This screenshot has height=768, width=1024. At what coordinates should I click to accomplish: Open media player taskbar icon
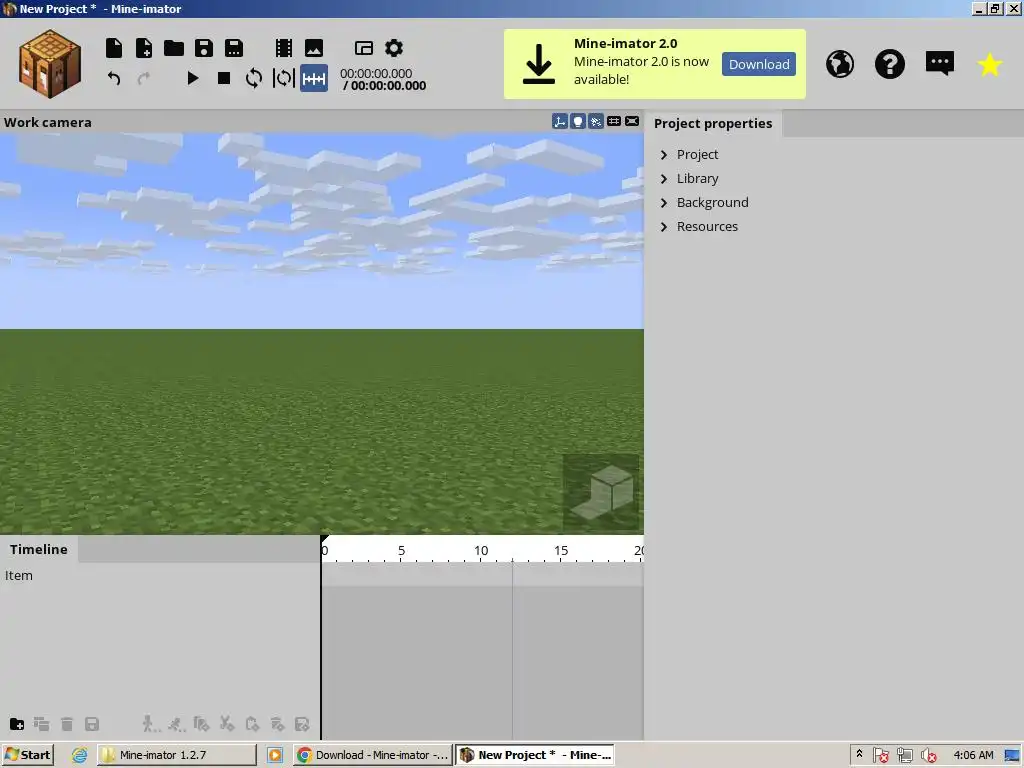pyautogui.click(x=275, y=755)
